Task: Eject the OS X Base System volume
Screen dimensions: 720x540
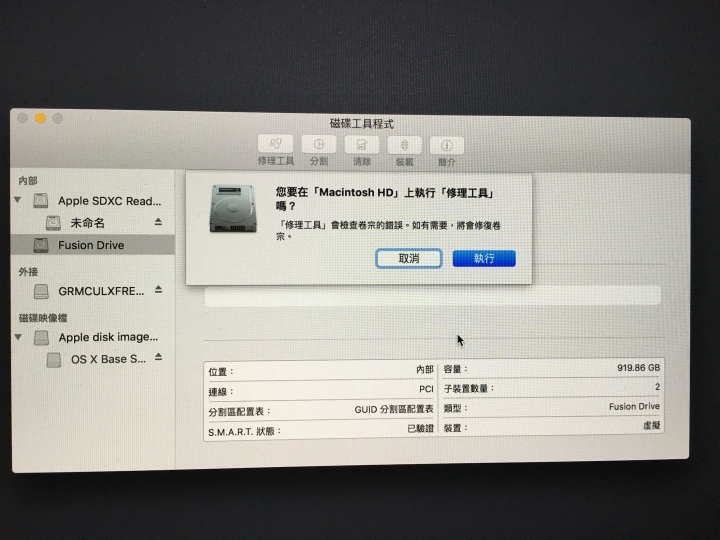Action: [158, 357]
